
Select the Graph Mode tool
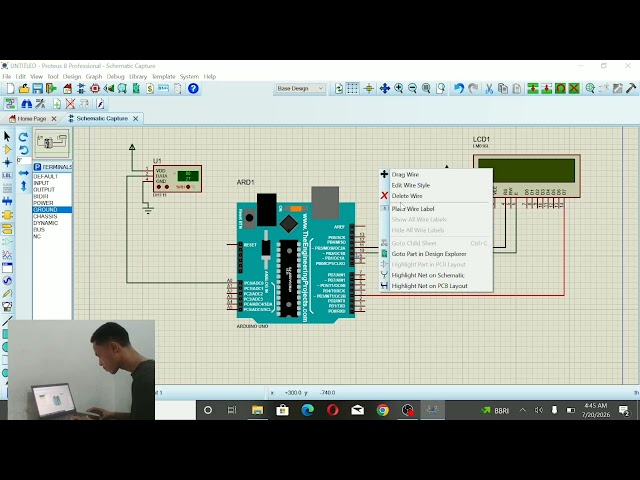click(7, 255)
